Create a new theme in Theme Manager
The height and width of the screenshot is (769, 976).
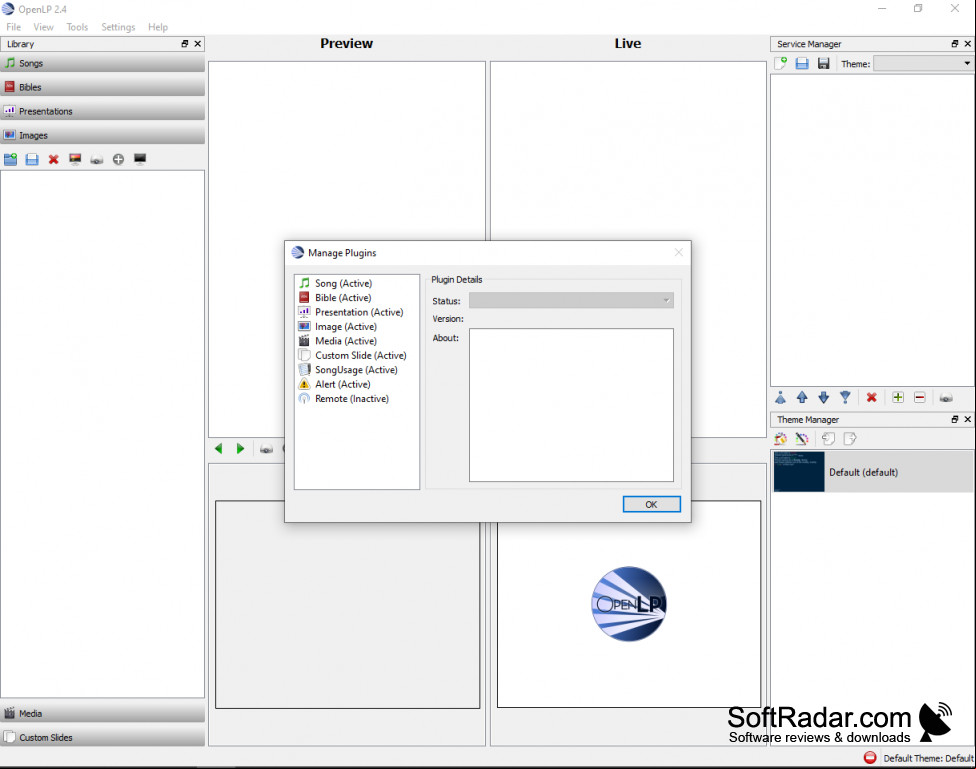tap(781, 438)
